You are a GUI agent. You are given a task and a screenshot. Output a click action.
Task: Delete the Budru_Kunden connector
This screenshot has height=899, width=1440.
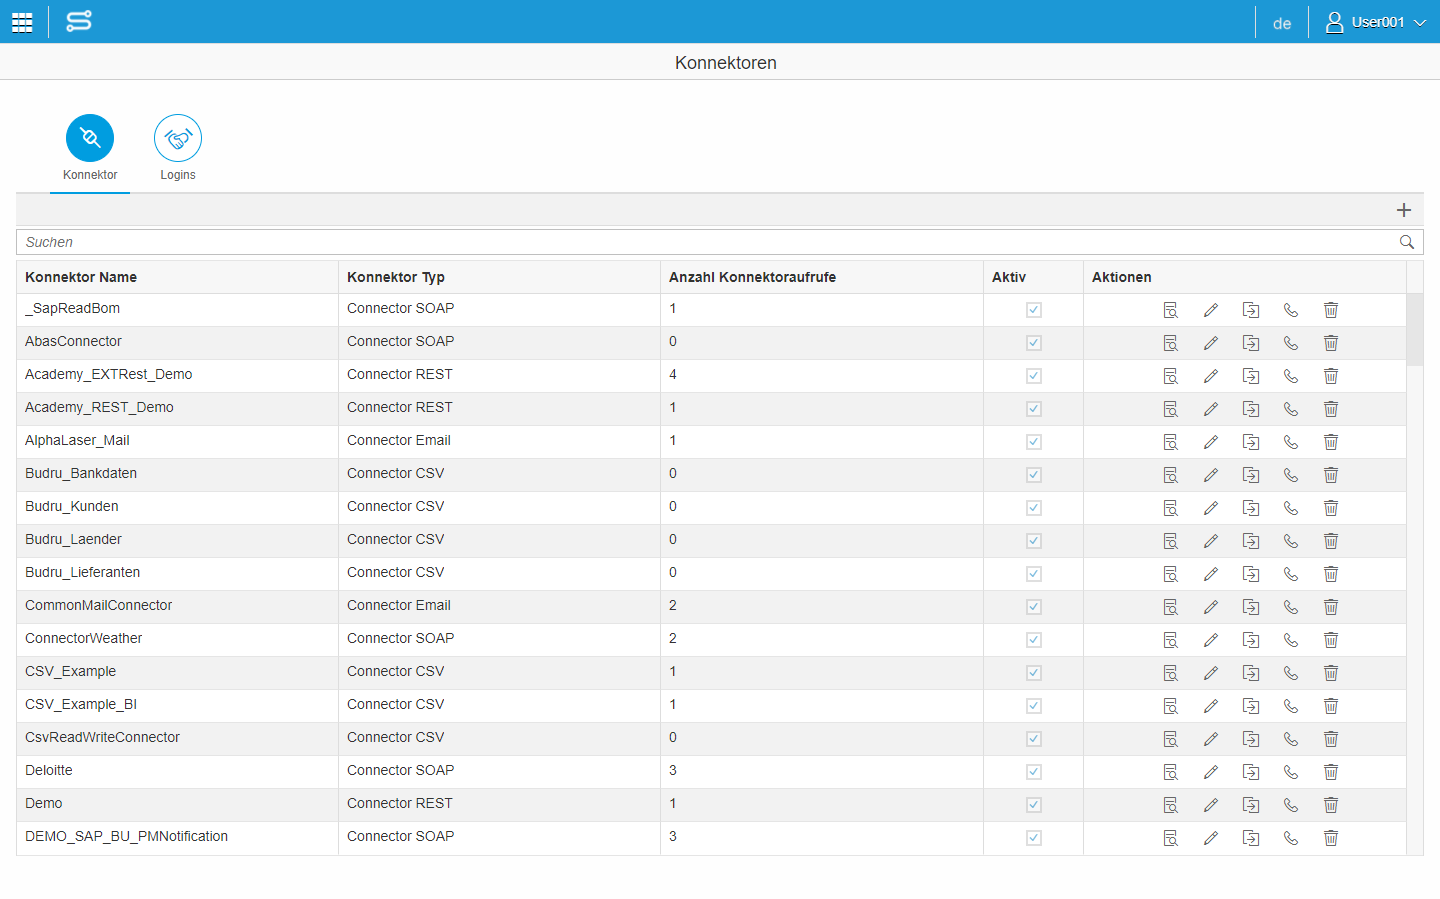click(x=1330, y=508)
